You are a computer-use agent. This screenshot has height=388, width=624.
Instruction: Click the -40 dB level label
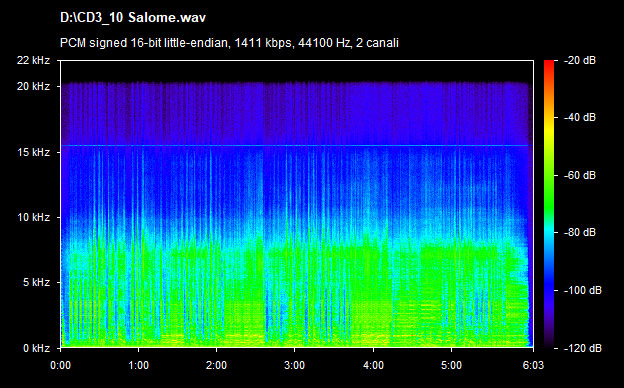point(580,117)
